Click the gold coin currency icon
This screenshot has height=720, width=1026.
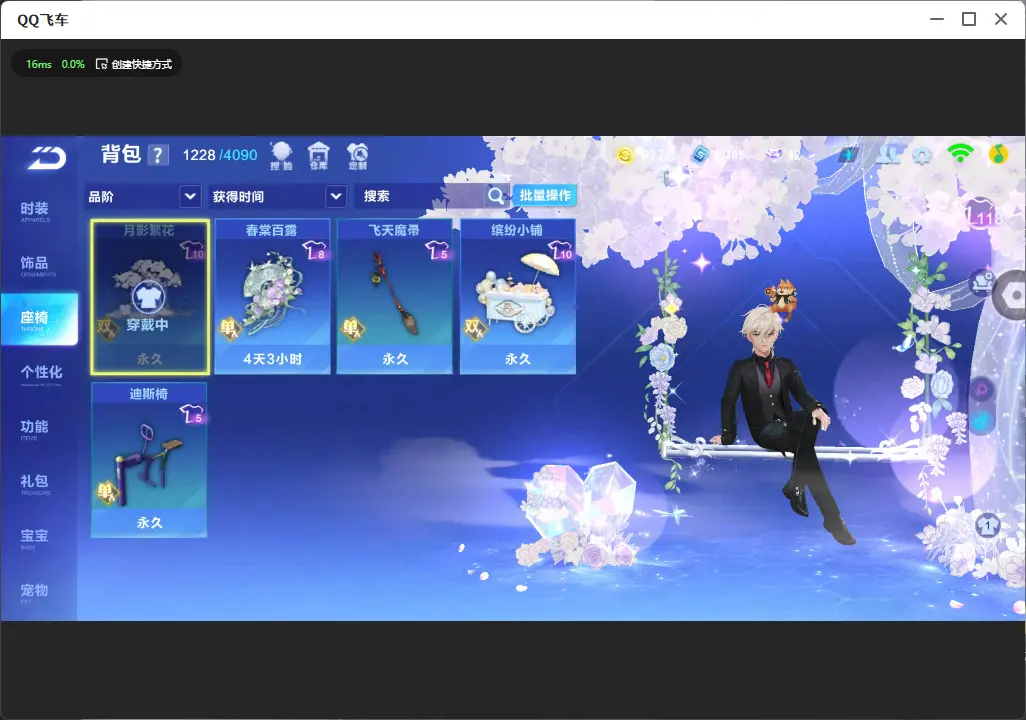point(625,155)
